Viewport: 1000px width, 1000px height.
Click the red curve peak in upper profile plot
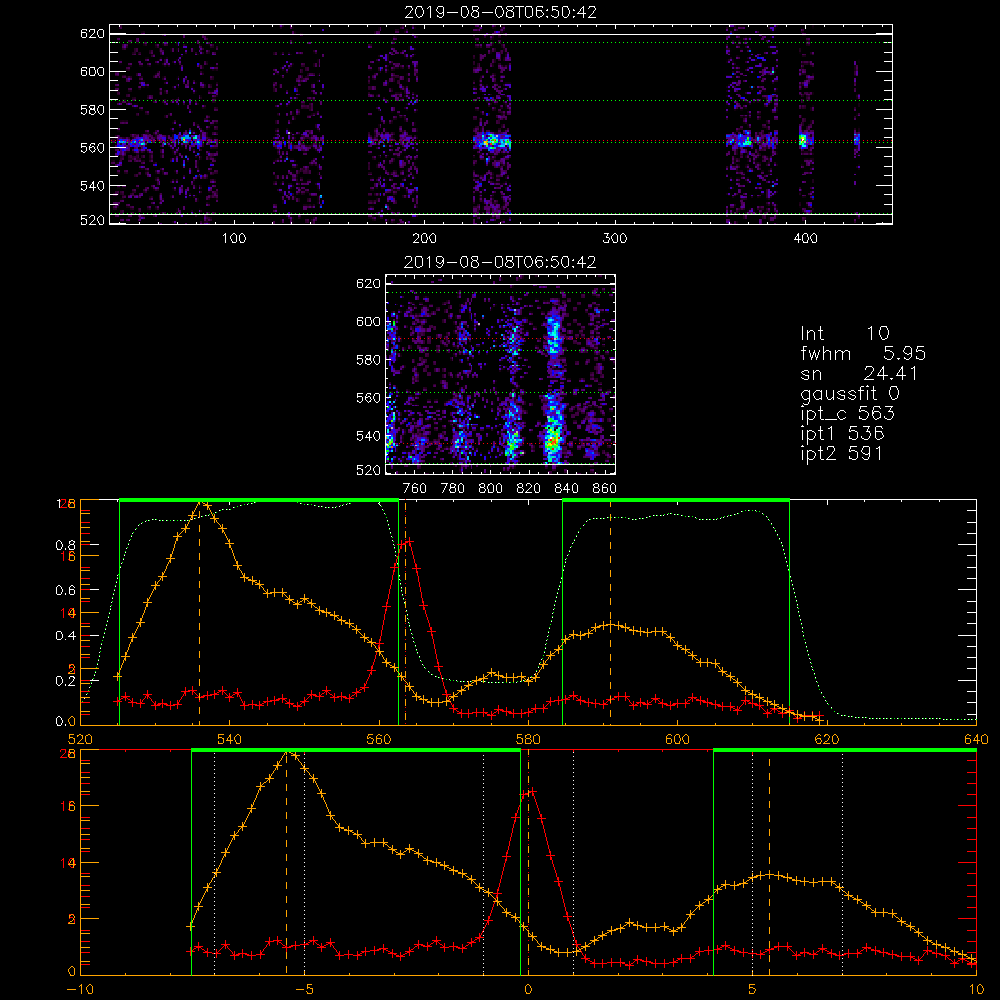point(409,541)
